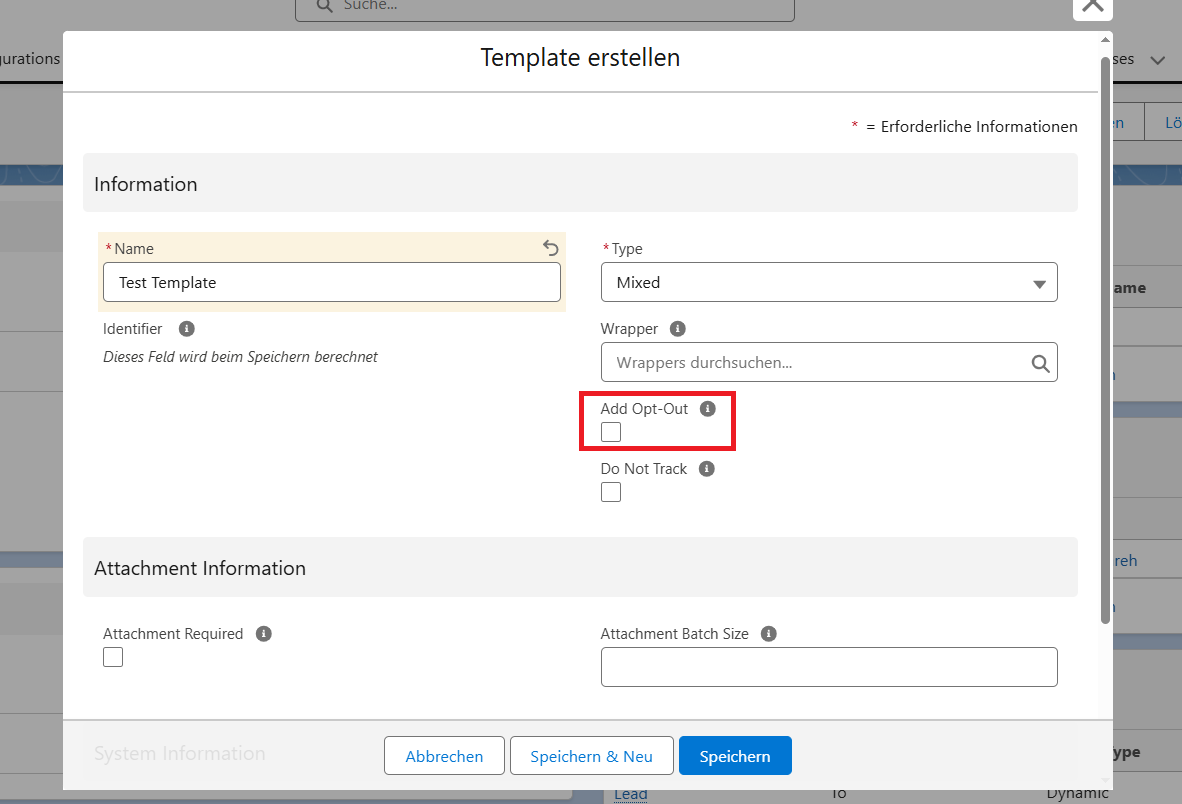Enable the Add Opt-Out checkbox
The image size is (1182, 804).
point(611,432)
